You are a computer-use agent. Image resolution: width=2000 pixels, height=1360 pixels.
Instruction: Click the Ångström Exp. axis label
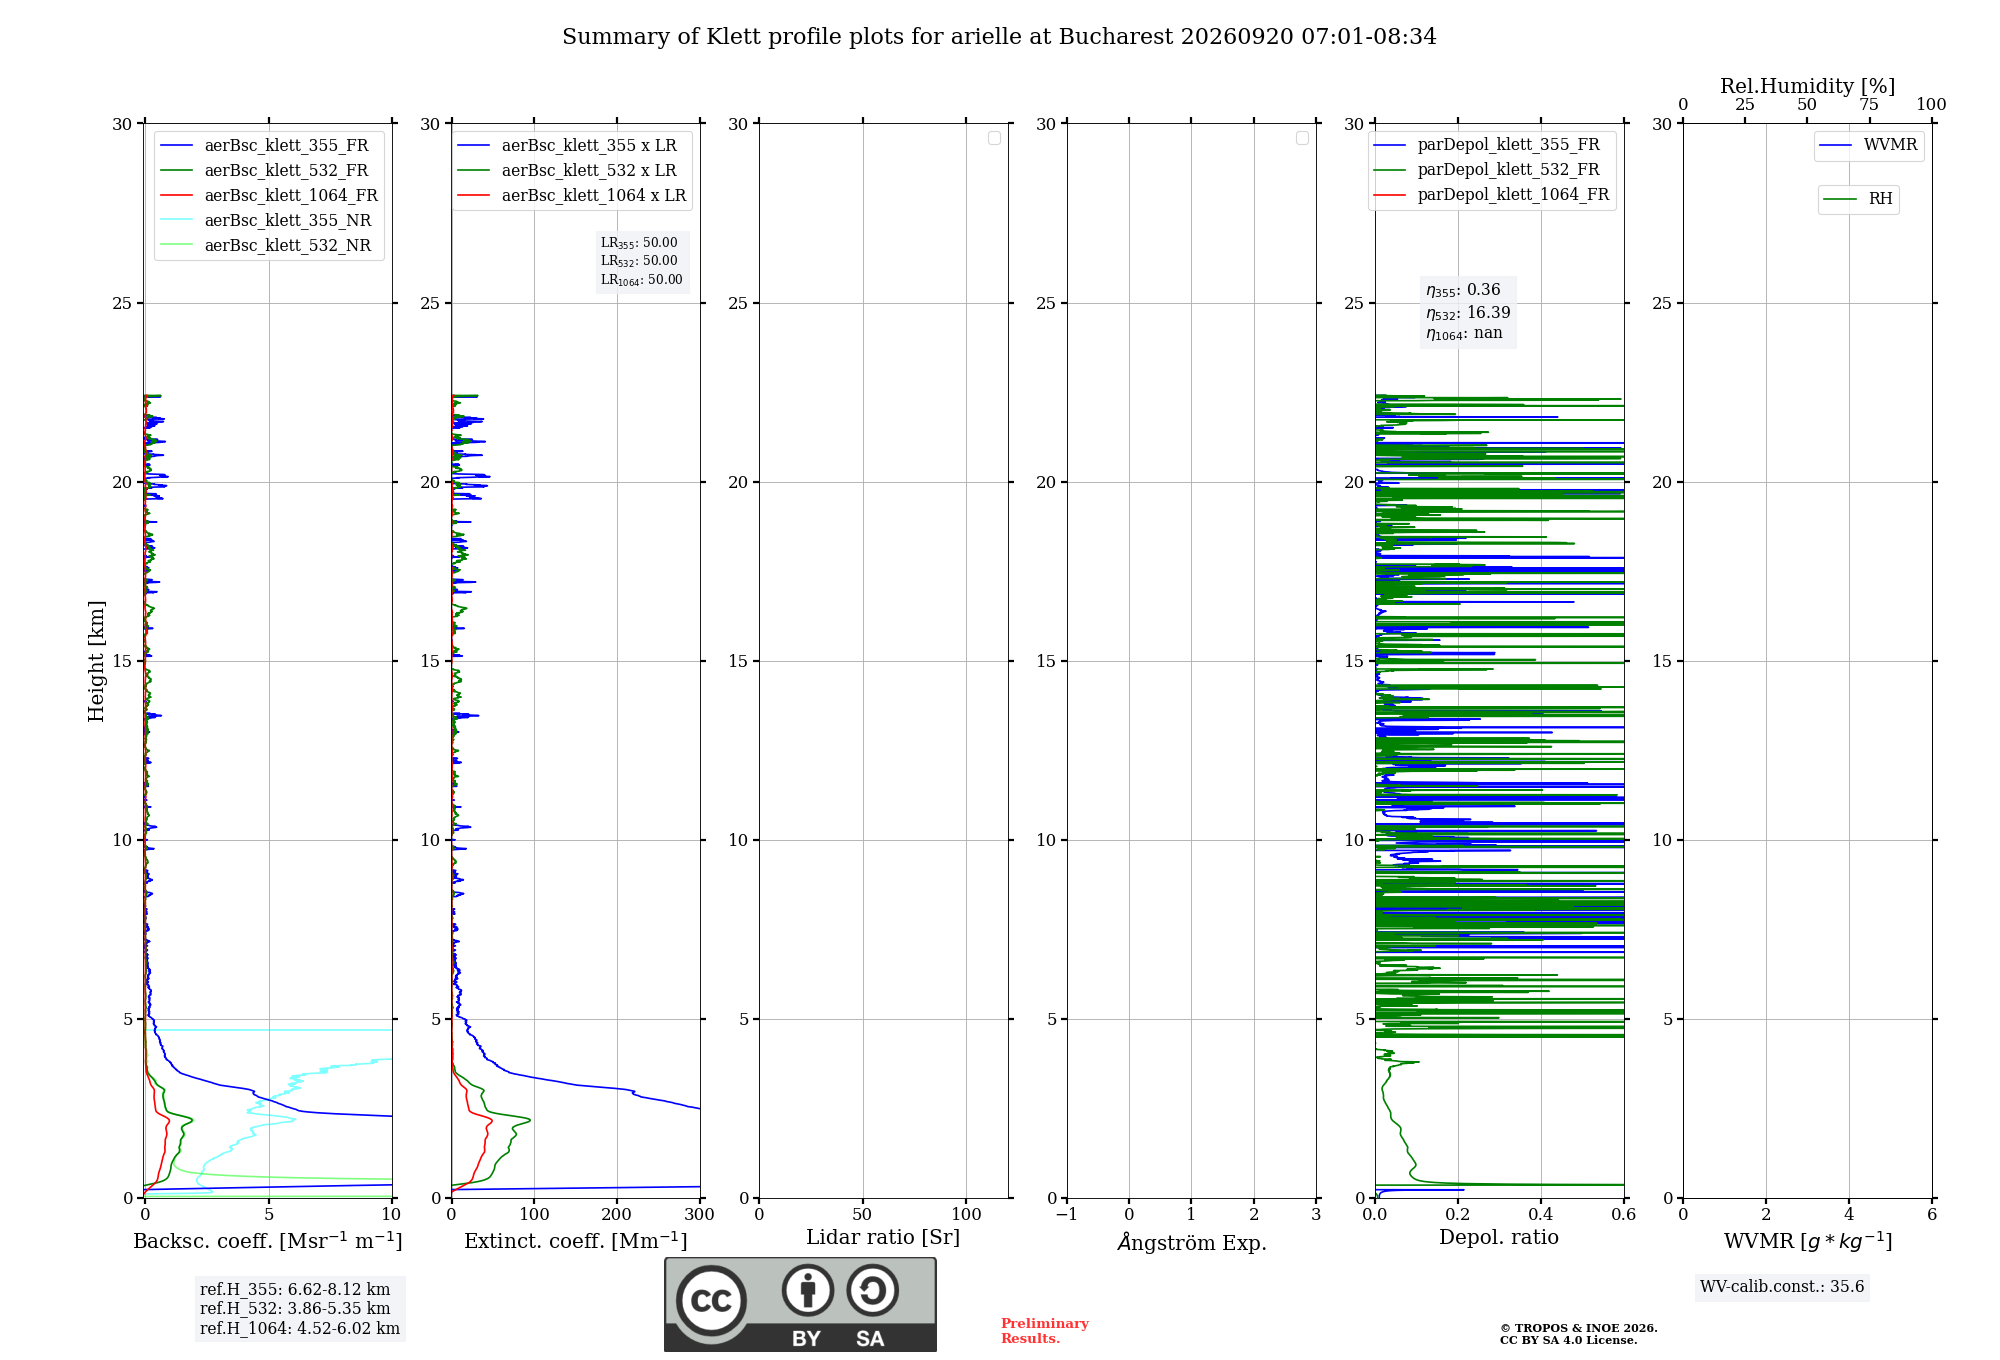pos(1191,1242)
